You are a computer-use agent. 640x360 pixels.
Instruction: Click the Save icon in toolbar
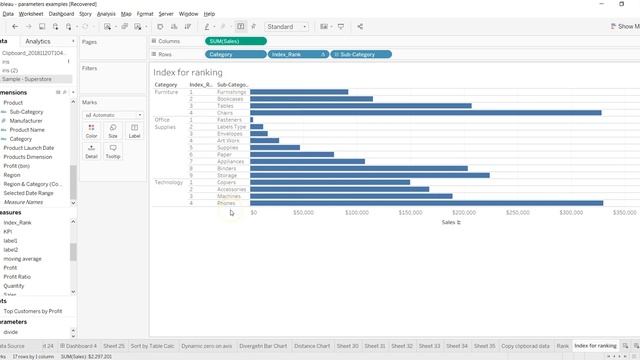tap(42, 27)
